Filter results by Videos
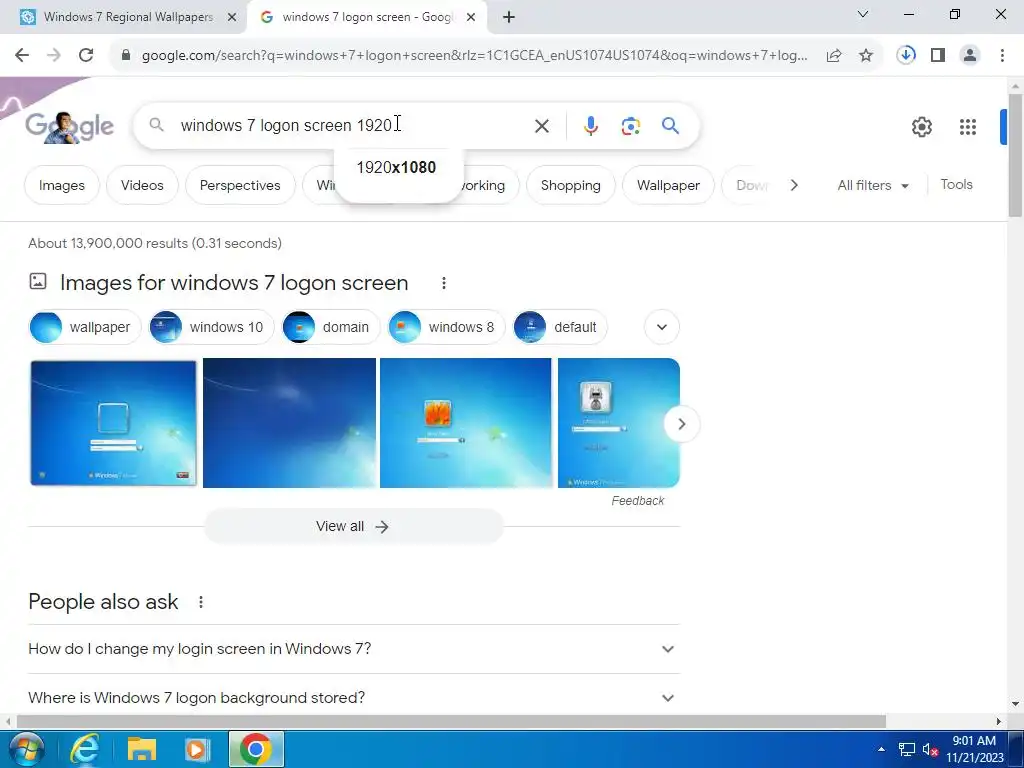Image resolution: width=1024 pixels, height=768 pixels. coord(142,185)
